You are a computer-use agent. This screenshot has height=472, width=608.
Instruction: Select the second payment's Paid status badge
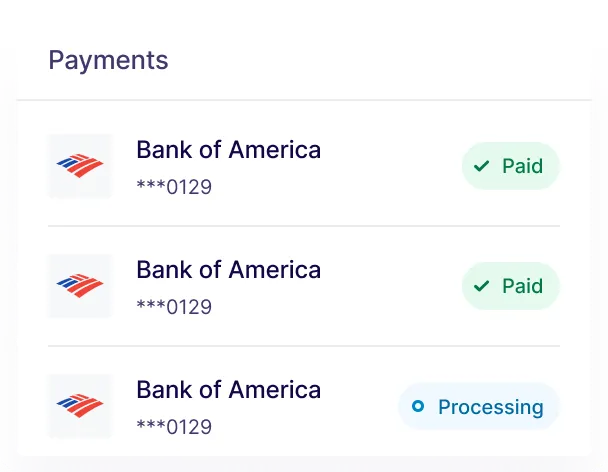click(x=510, y=286)
